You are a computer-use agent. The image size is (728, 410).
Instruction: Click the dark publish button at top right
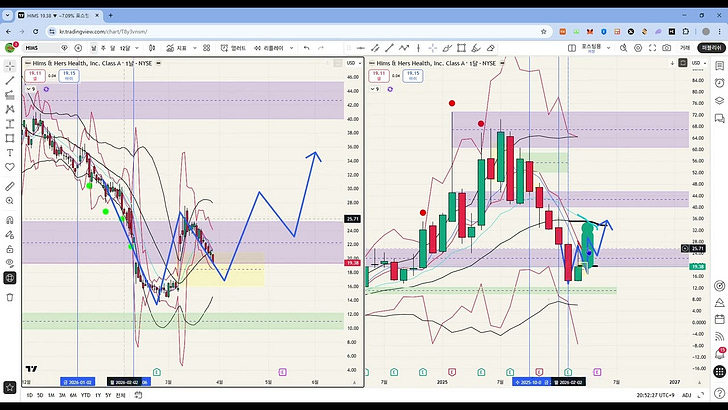712,48
